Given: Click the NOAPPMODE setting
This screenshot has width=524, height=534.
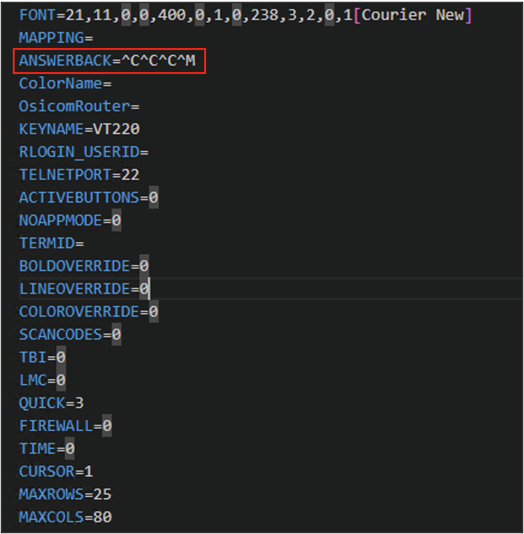Looking at the screenshot, I should 70,220.
